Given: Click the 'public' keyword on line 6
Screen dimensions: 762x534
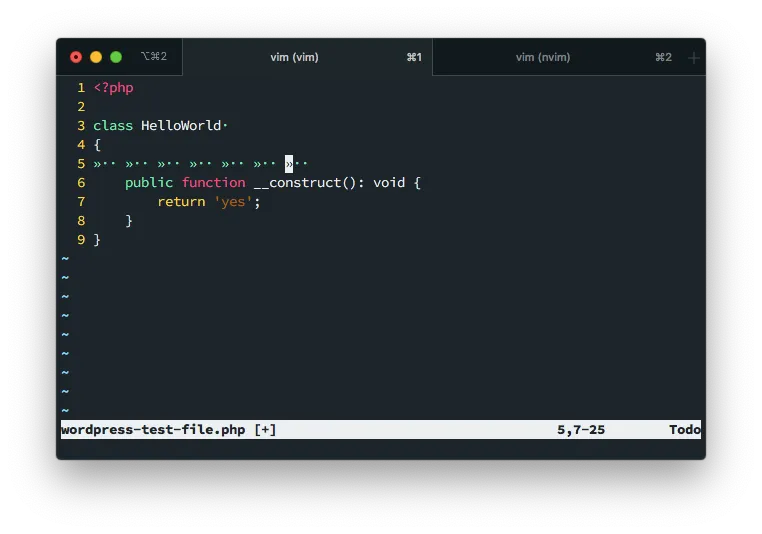Looking at the screenshot, I should coord(149,183).
